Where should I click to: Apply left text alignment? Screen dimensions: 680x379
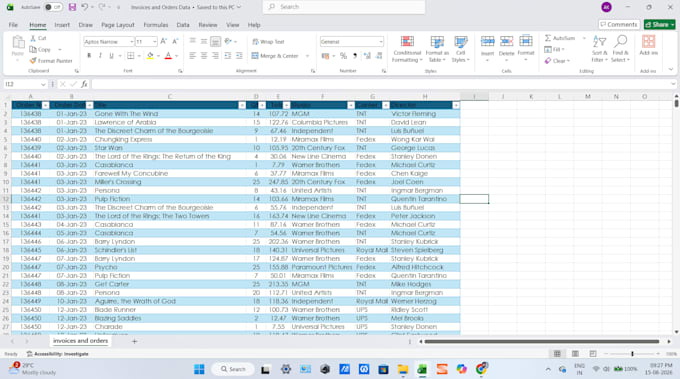(x=193, y=56)
